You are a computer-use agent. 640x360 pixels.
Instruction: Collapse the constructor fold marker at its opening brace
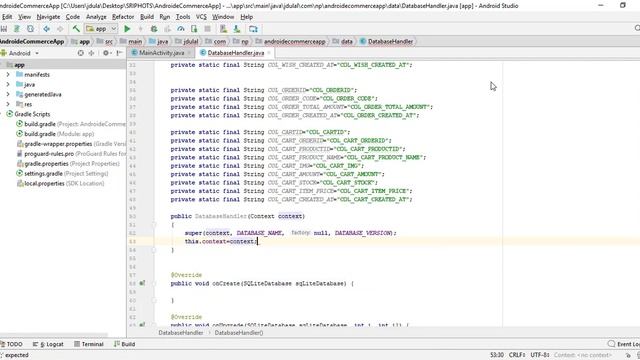[x=154, y=224]
